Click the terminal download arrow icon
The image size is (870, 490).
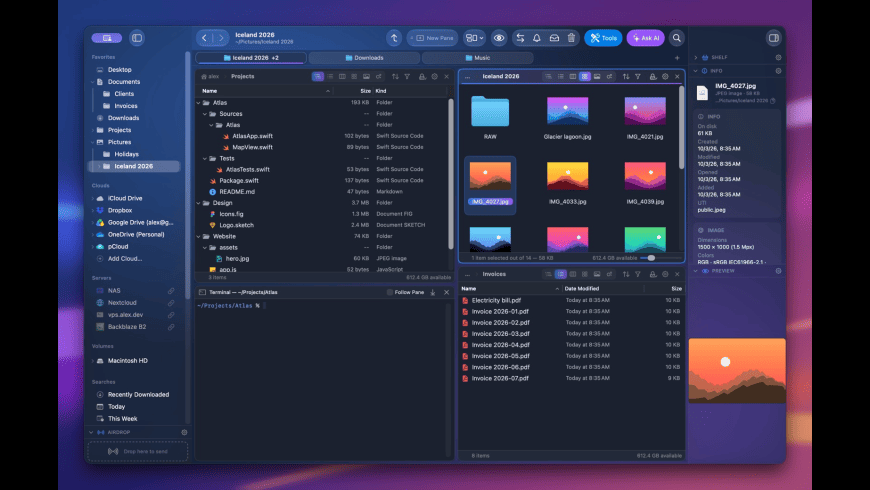[x=433, y=292]
